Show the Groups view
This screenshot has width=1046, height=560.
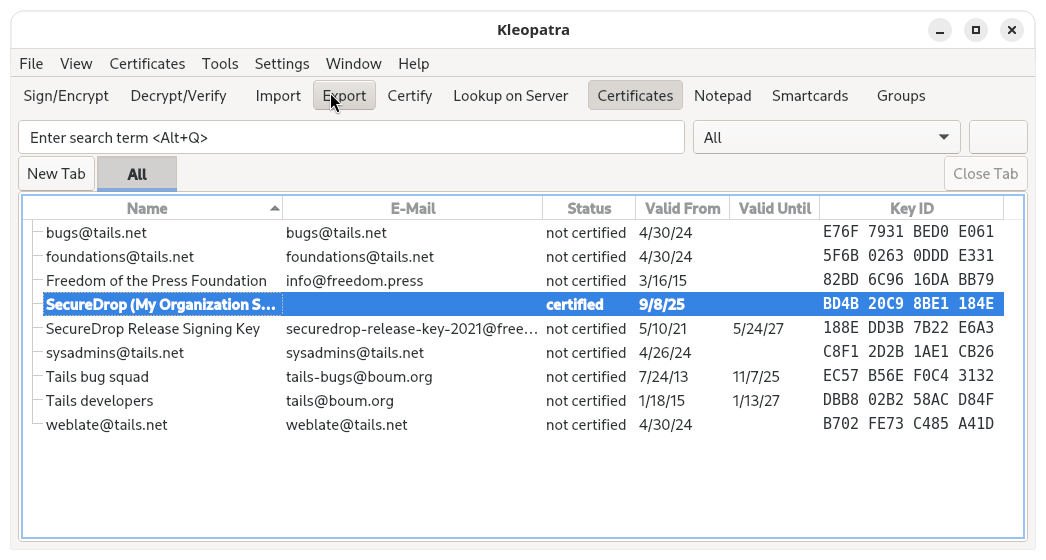[x=900, y=96]
